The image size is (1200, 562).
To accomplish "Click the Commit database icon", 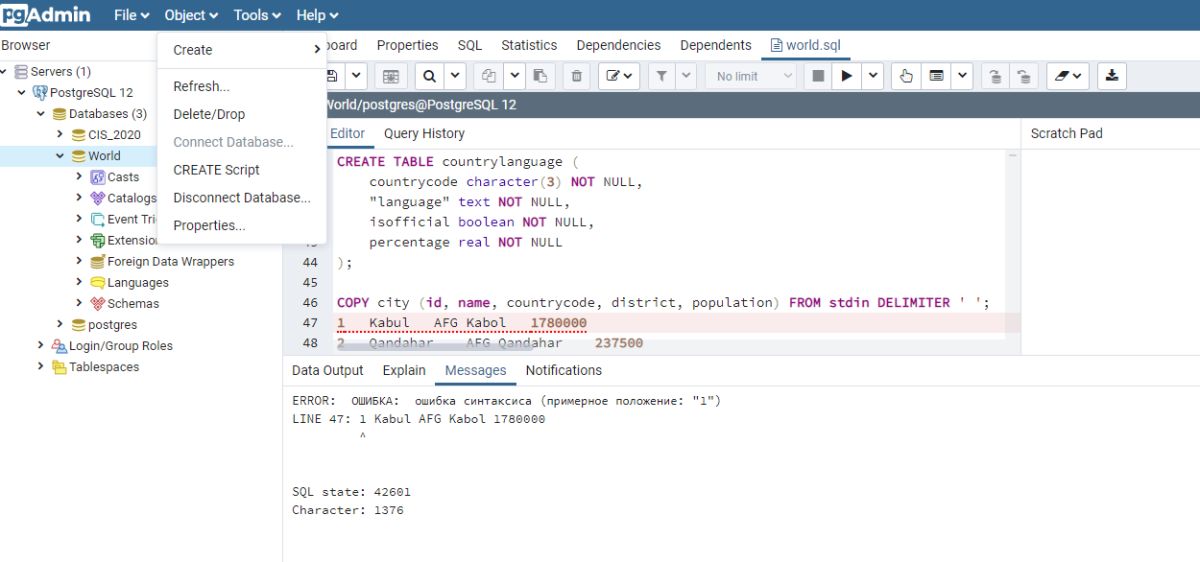I will coord(995,76).
